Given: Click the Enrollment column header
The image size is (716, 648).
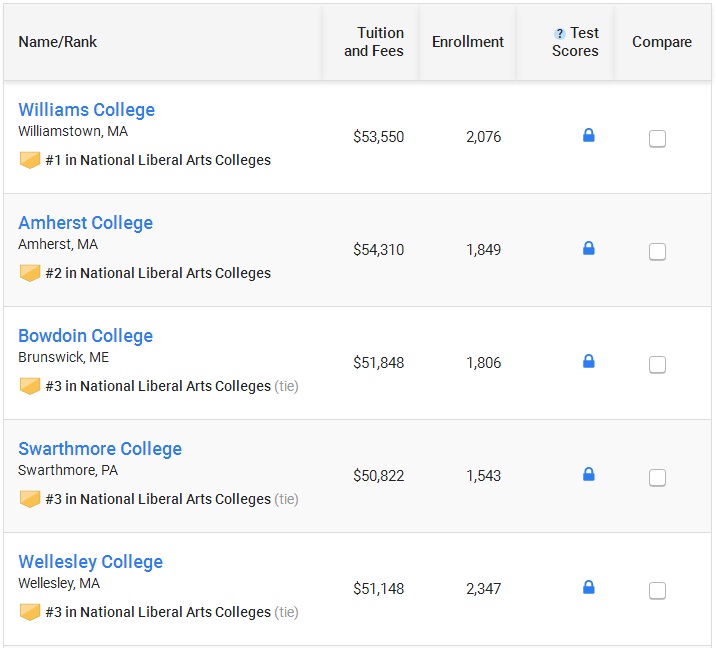Looking at the screenshot, I should coord(468,42).
